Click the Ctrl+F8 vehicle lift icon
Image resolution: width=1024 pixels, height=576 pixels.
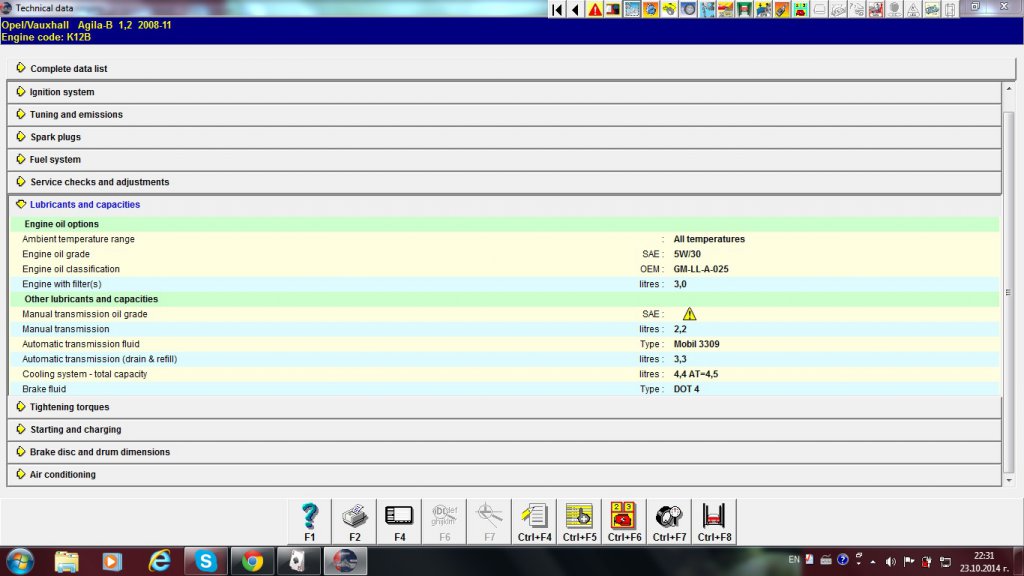715,521
